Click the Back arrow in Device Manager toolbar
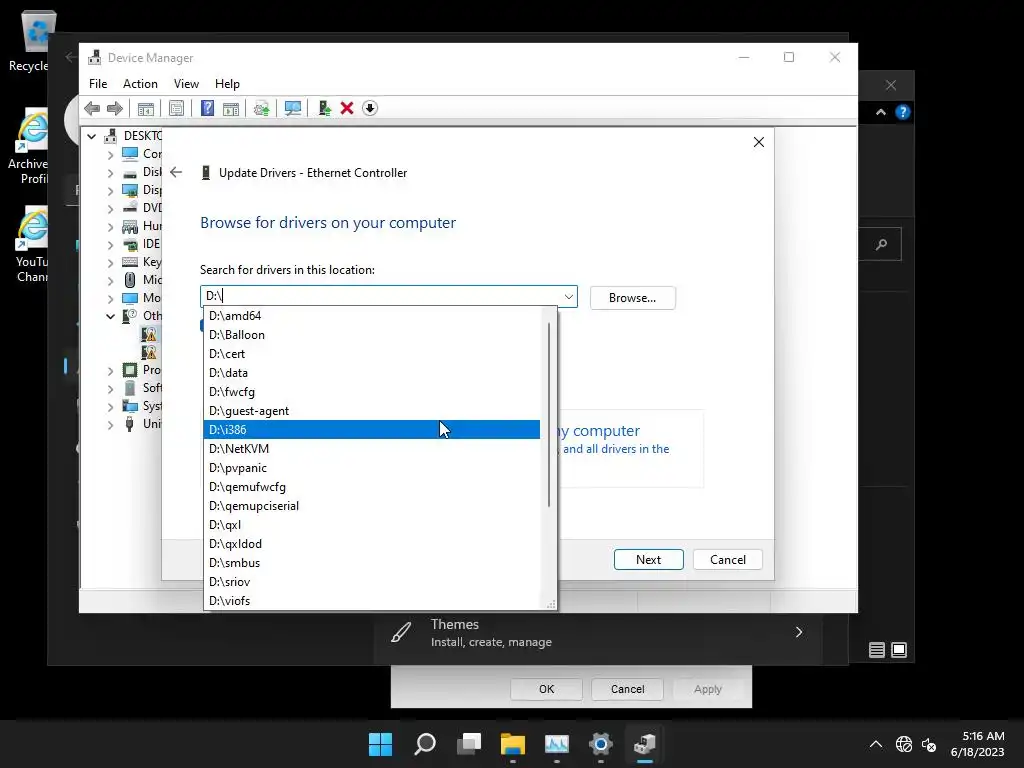This screenshot has height=768, width=1024. [x=92, y=108]
